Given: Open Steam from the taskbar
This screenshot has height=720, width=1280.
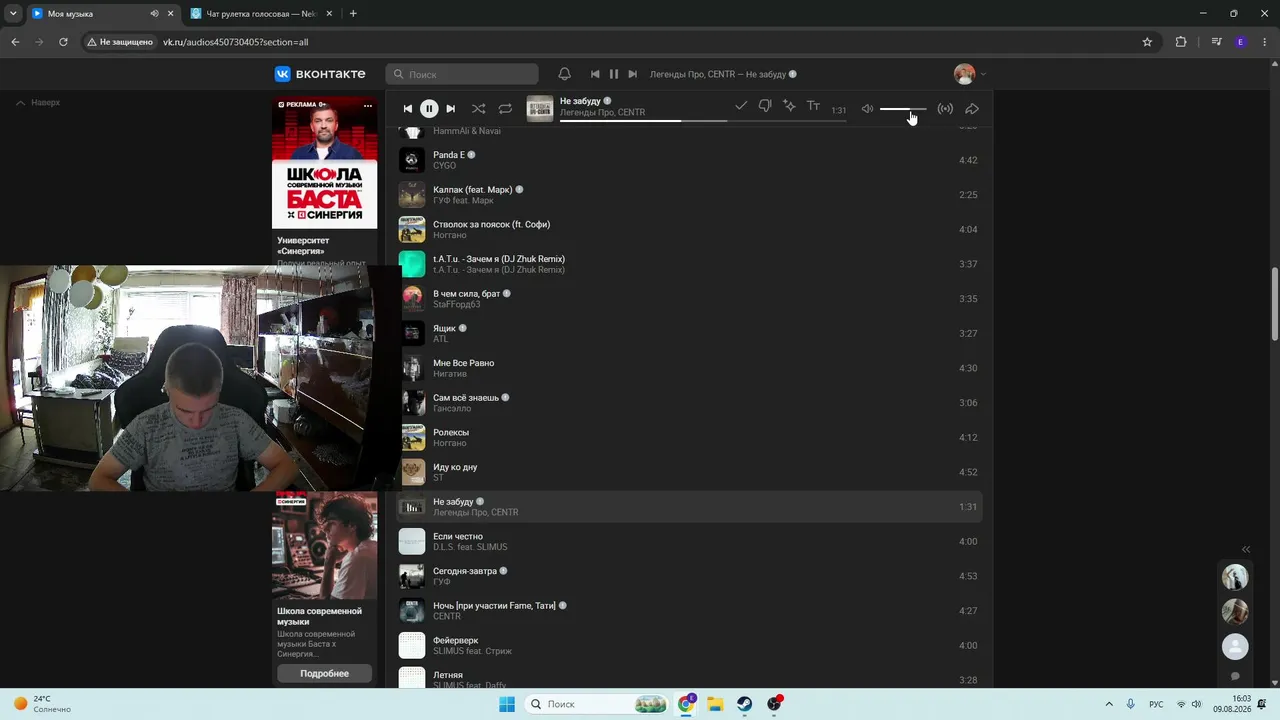Looking at the screenshot, I should 745,704.
